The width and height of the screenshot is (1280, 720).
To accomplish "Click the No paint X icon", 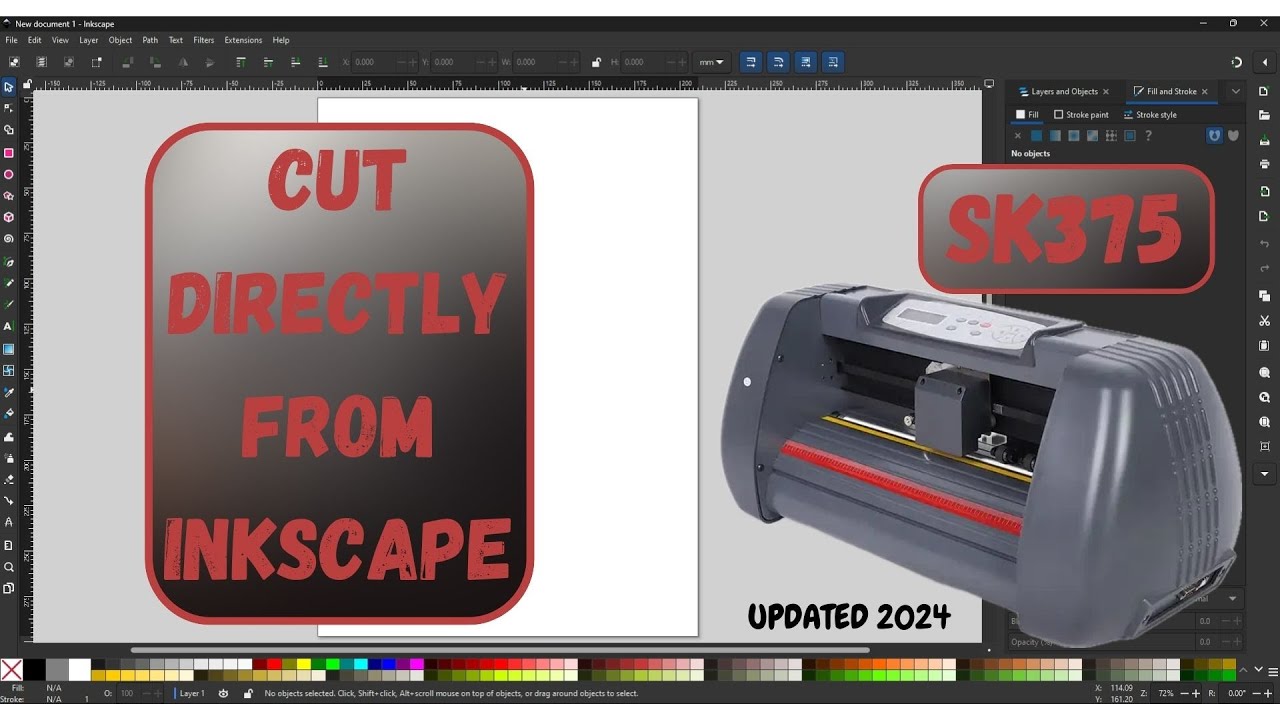I will 1018,136.
